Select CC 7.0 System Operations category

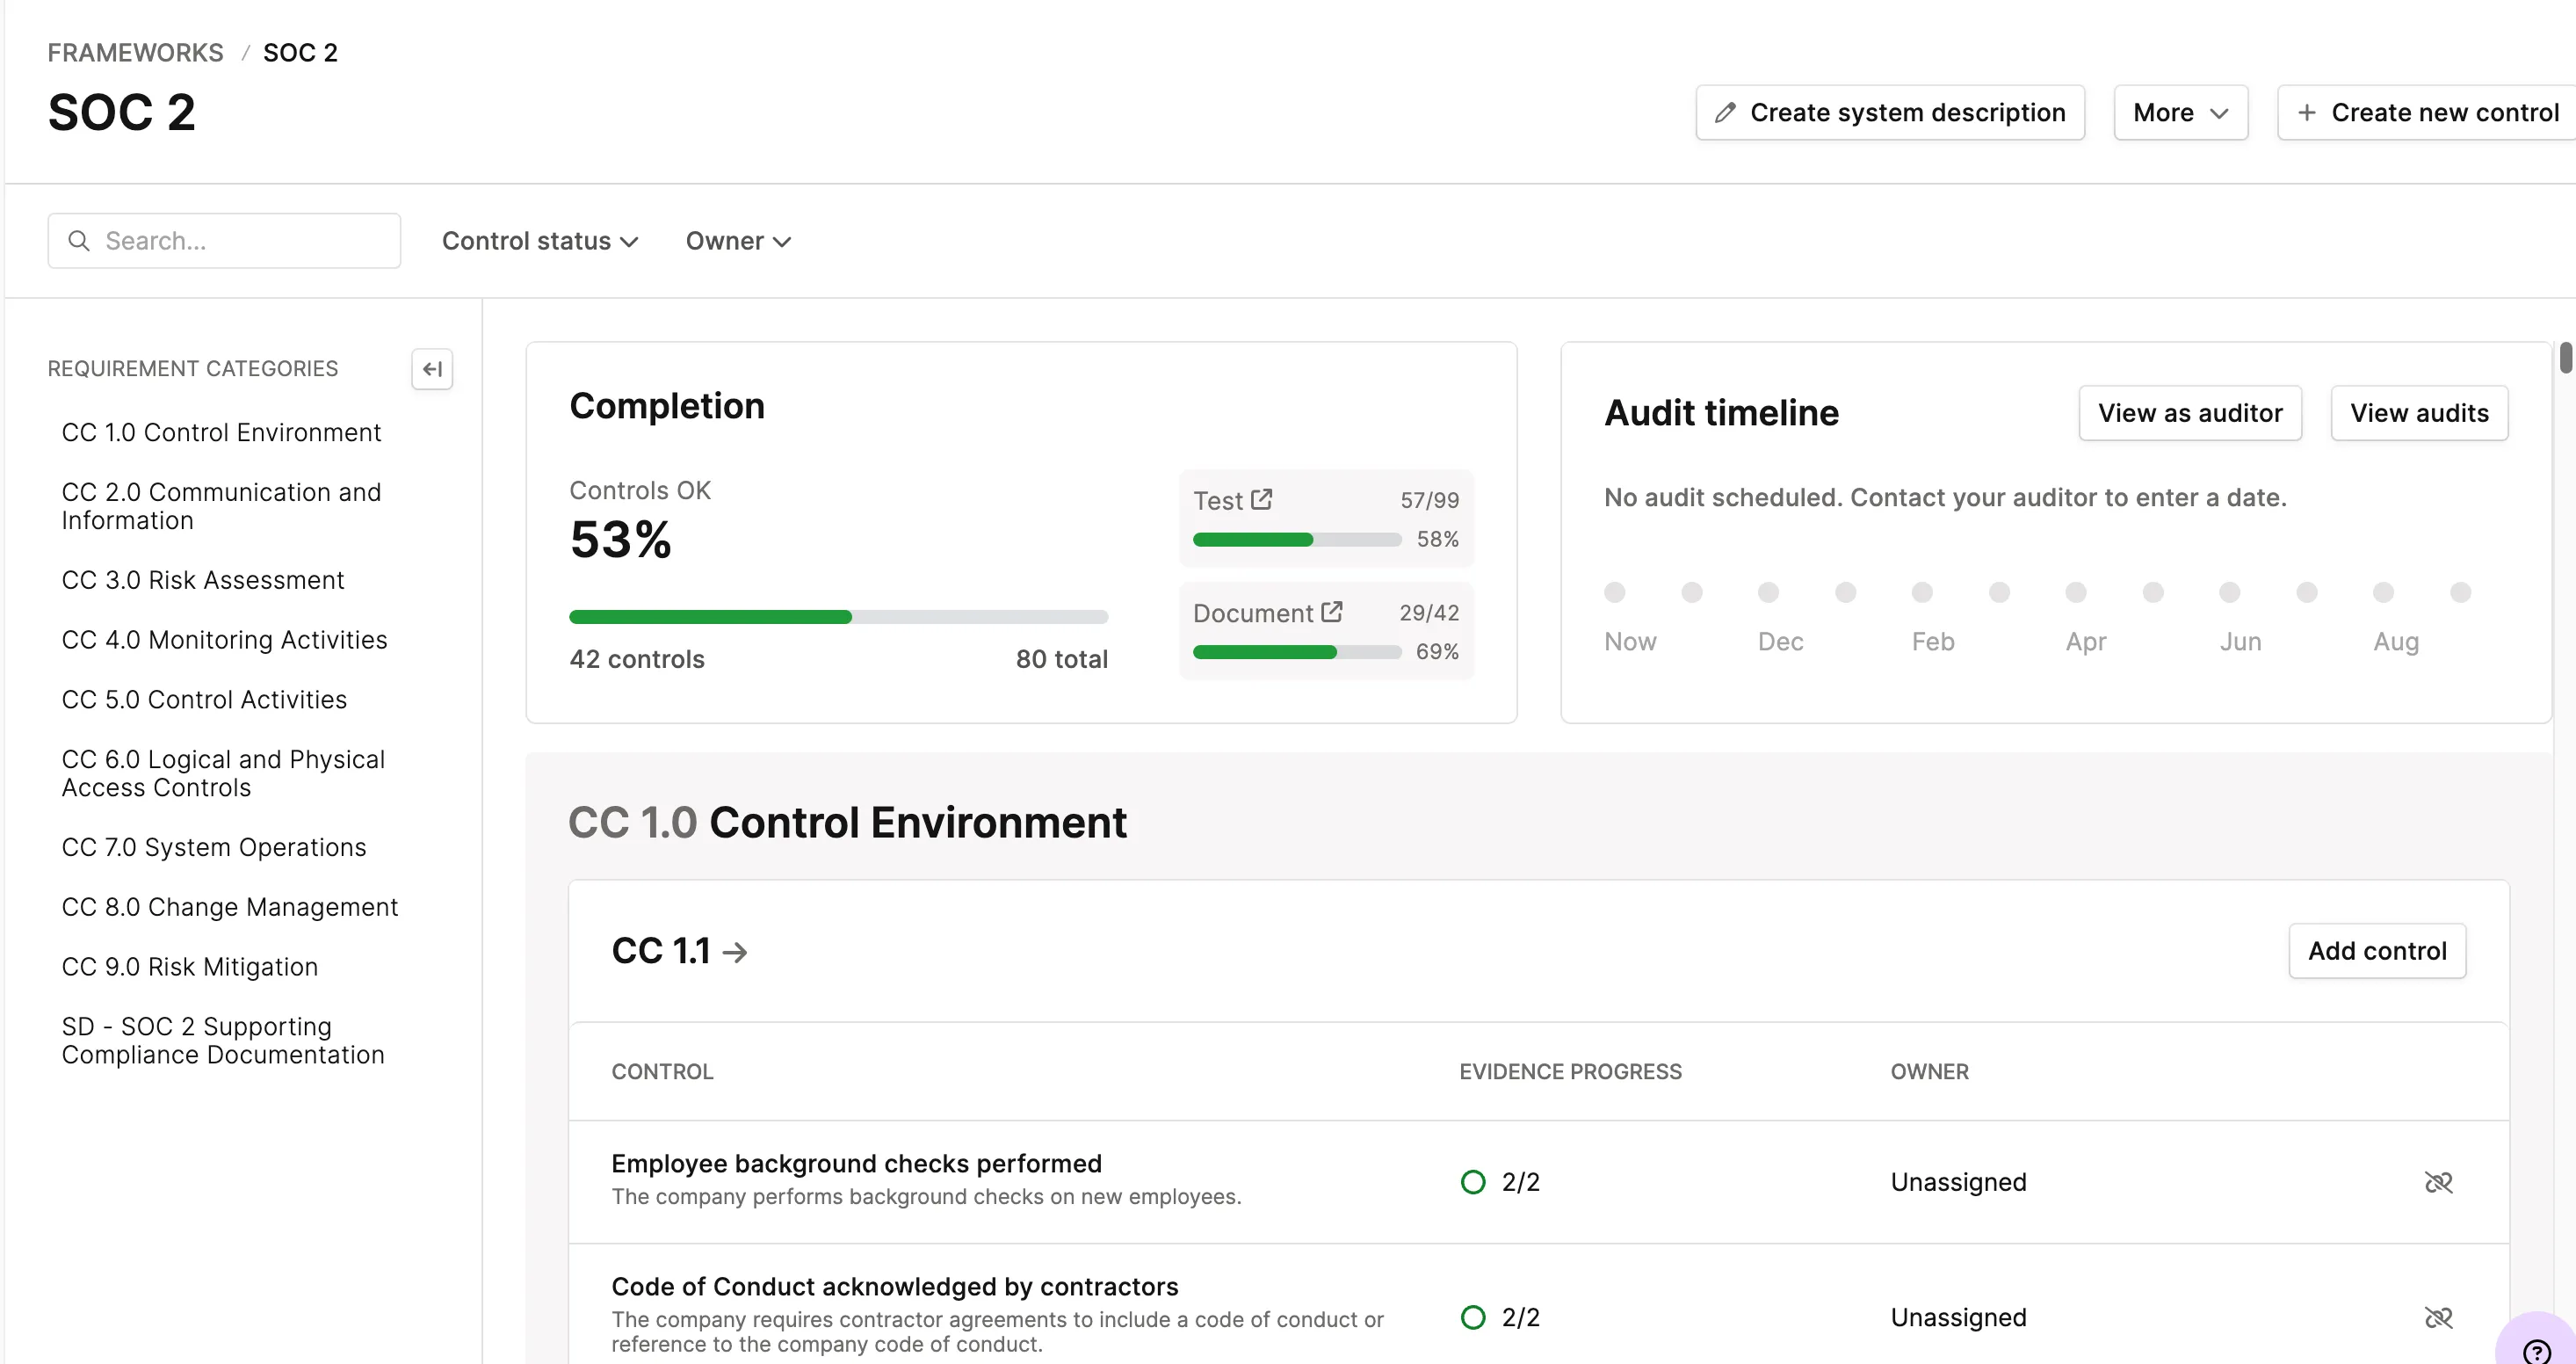[214, 847]
